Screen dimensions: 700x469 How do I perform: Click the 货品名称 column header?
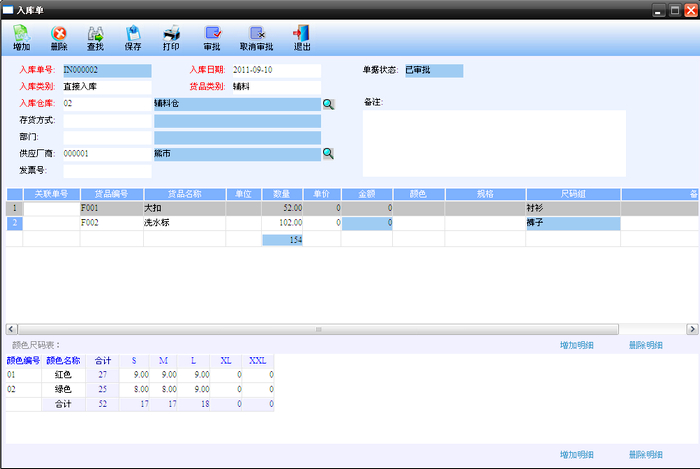(184, 194)
